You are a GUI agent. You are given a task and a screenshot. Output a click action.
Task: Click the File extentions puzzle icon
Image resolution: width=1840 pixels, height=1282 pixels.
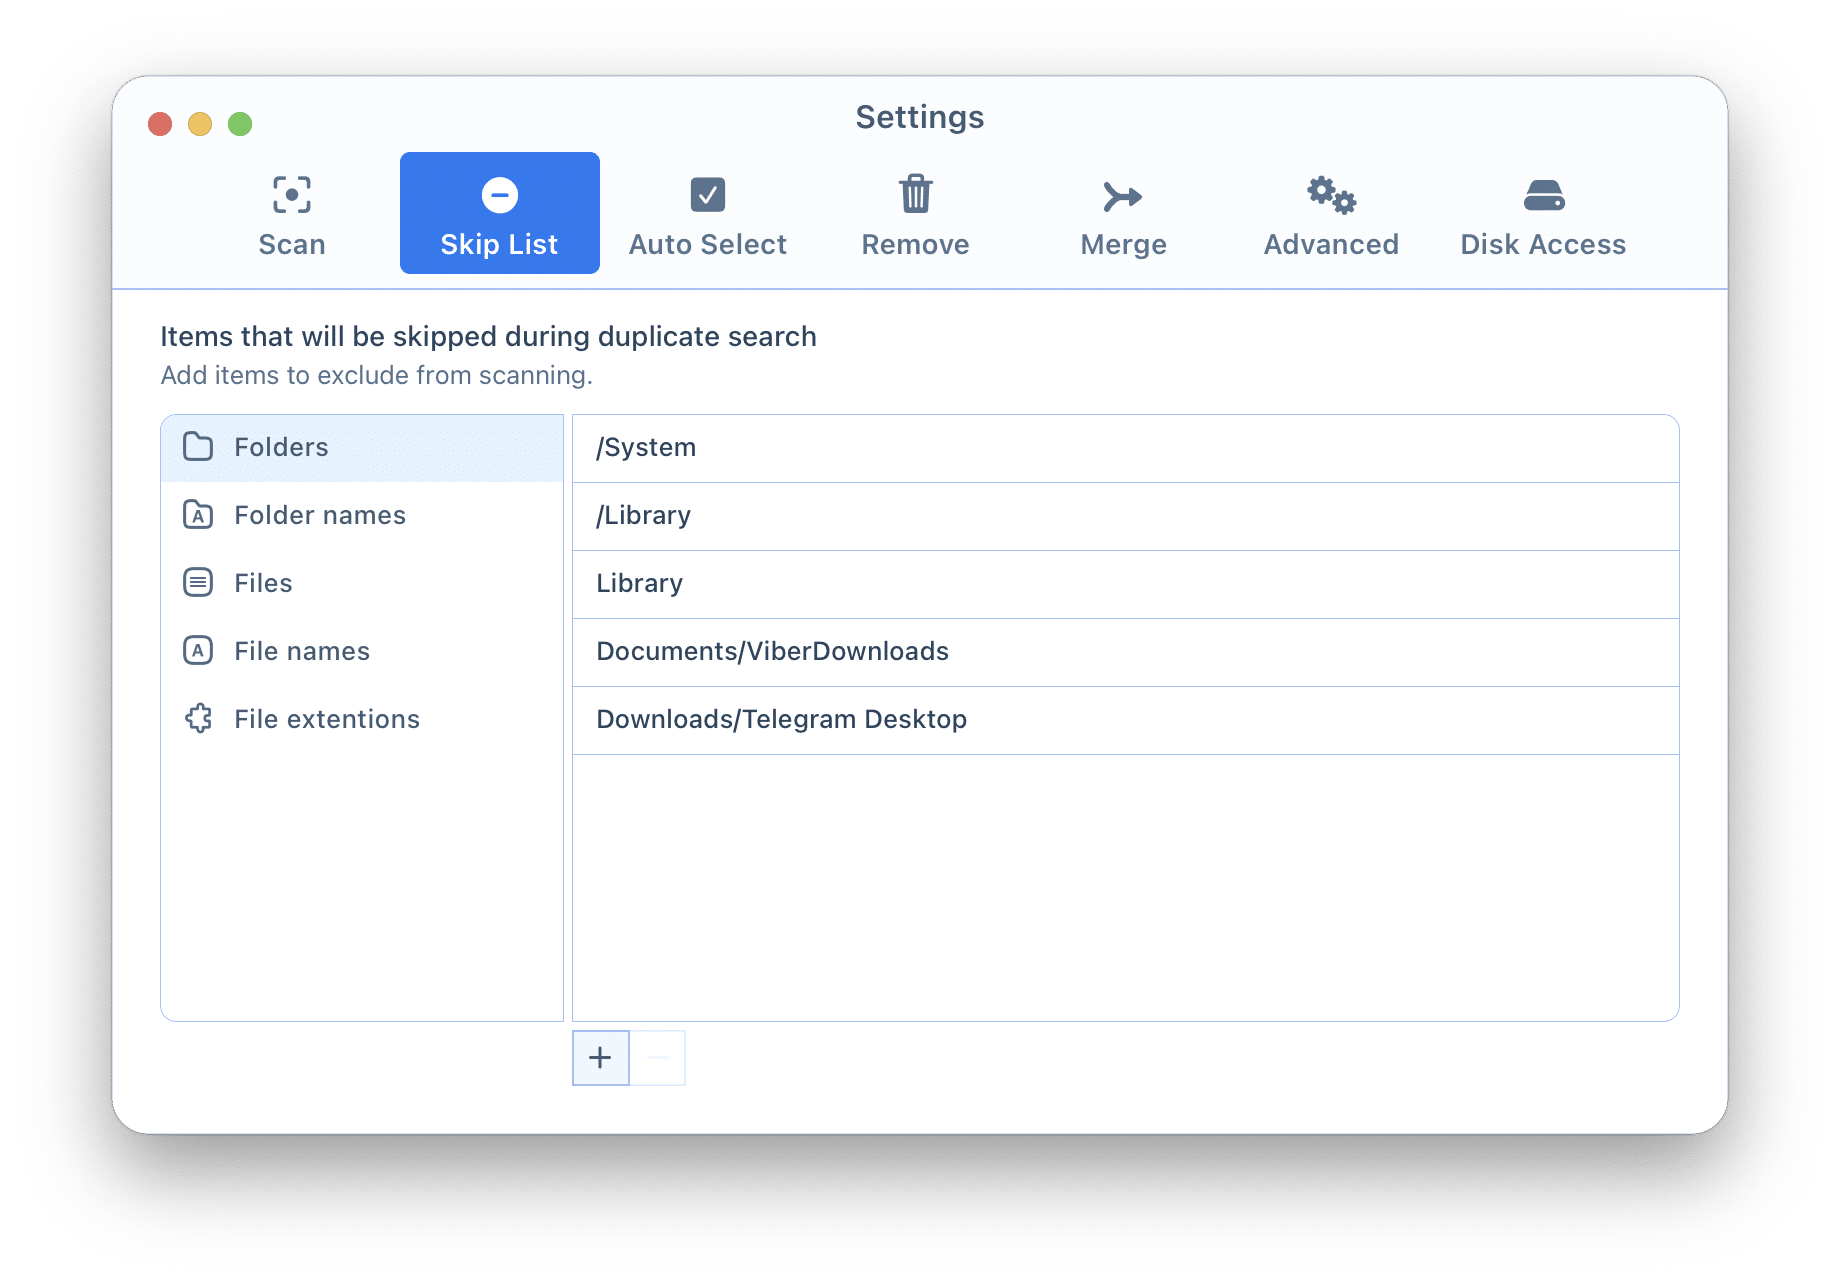tap(199, 719)
